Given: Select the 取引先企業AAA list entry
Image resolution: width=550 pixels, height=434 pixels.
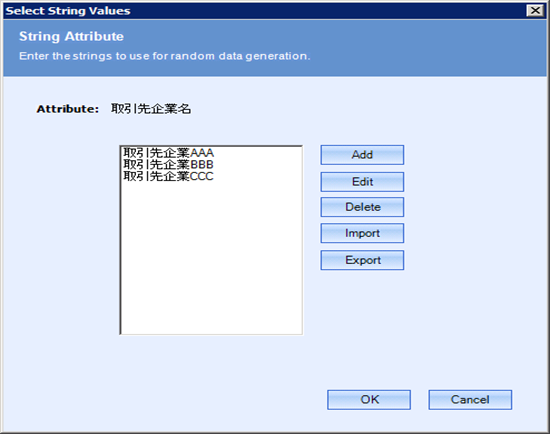Looking at the screenshot, I should 168,153.
